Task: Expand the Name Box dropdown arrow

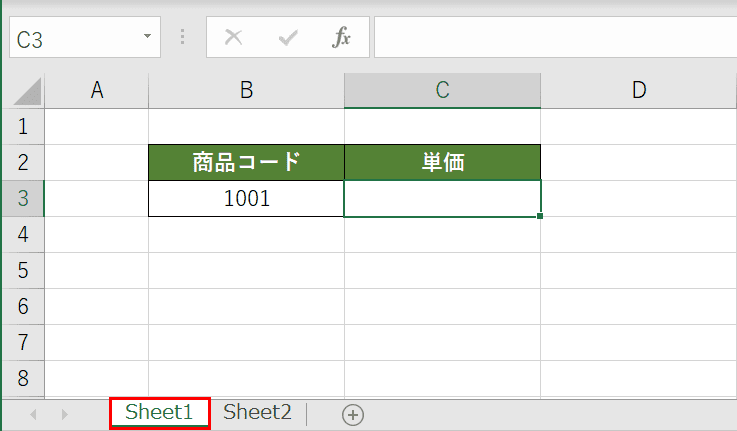Action: pos(148,36)
